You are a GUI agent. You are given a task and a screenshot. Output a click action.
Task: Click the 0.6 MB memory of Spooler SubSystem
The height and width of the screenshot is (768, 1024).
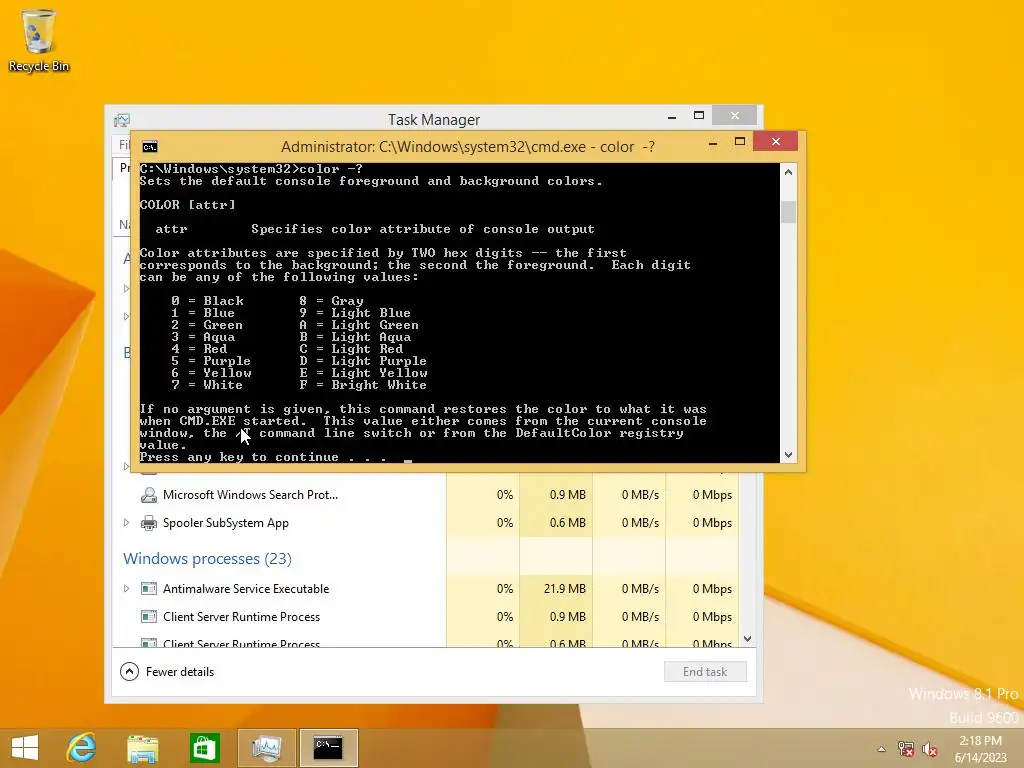pyautogui.click(x=568, y=523)
